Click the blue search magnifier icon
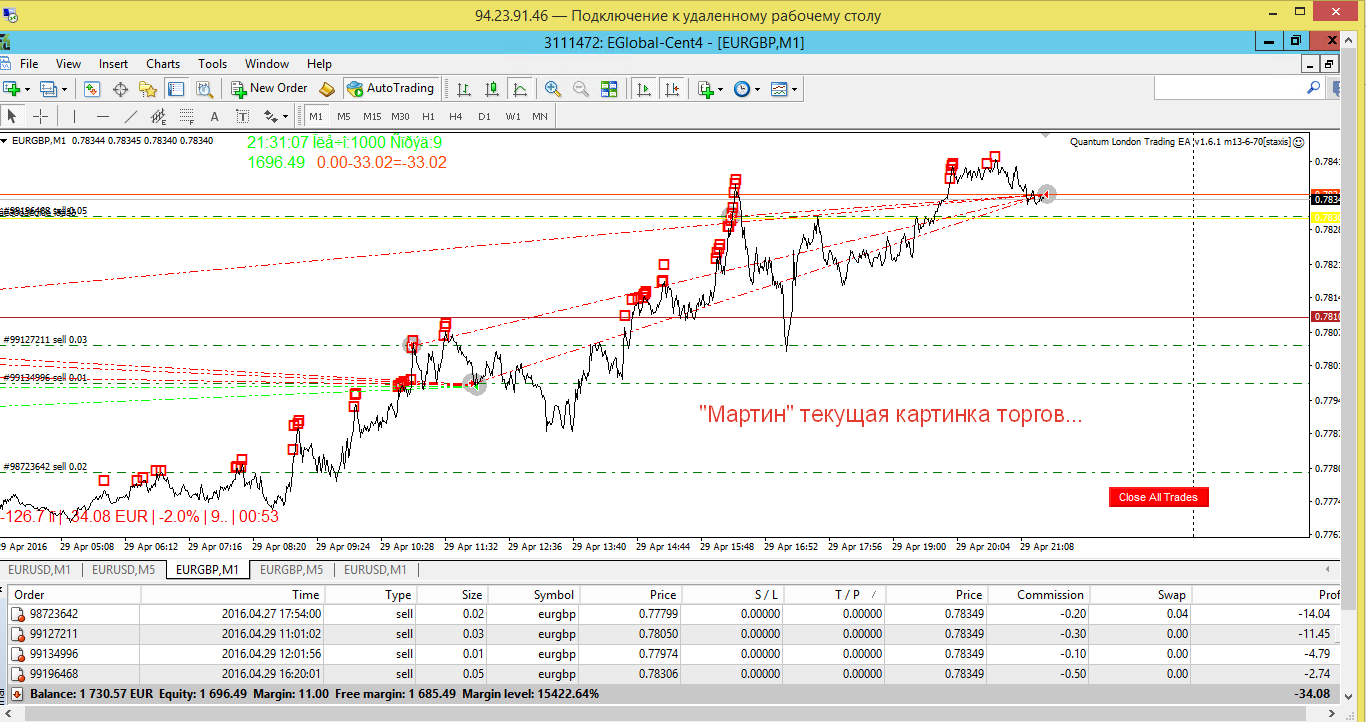The image size is (1366, 722). pyautogui.click(x=1313, y=88)
